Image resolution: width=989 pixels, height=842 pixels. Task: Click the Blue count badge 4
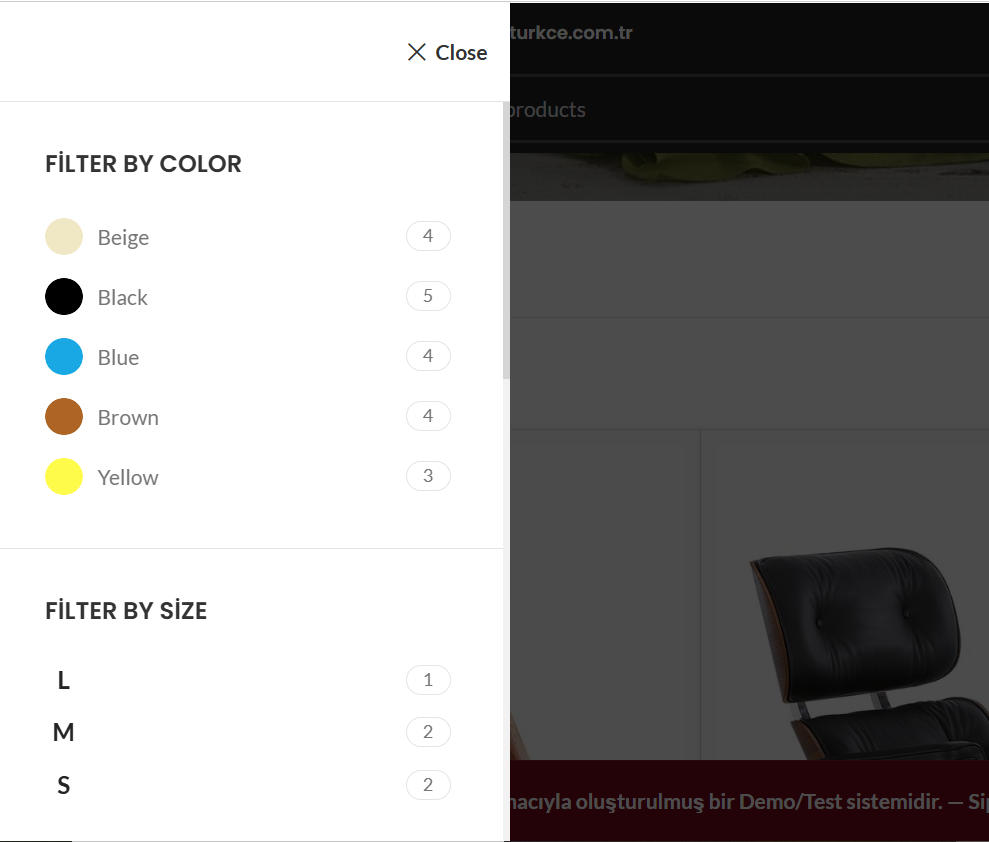tap(428, 356)
